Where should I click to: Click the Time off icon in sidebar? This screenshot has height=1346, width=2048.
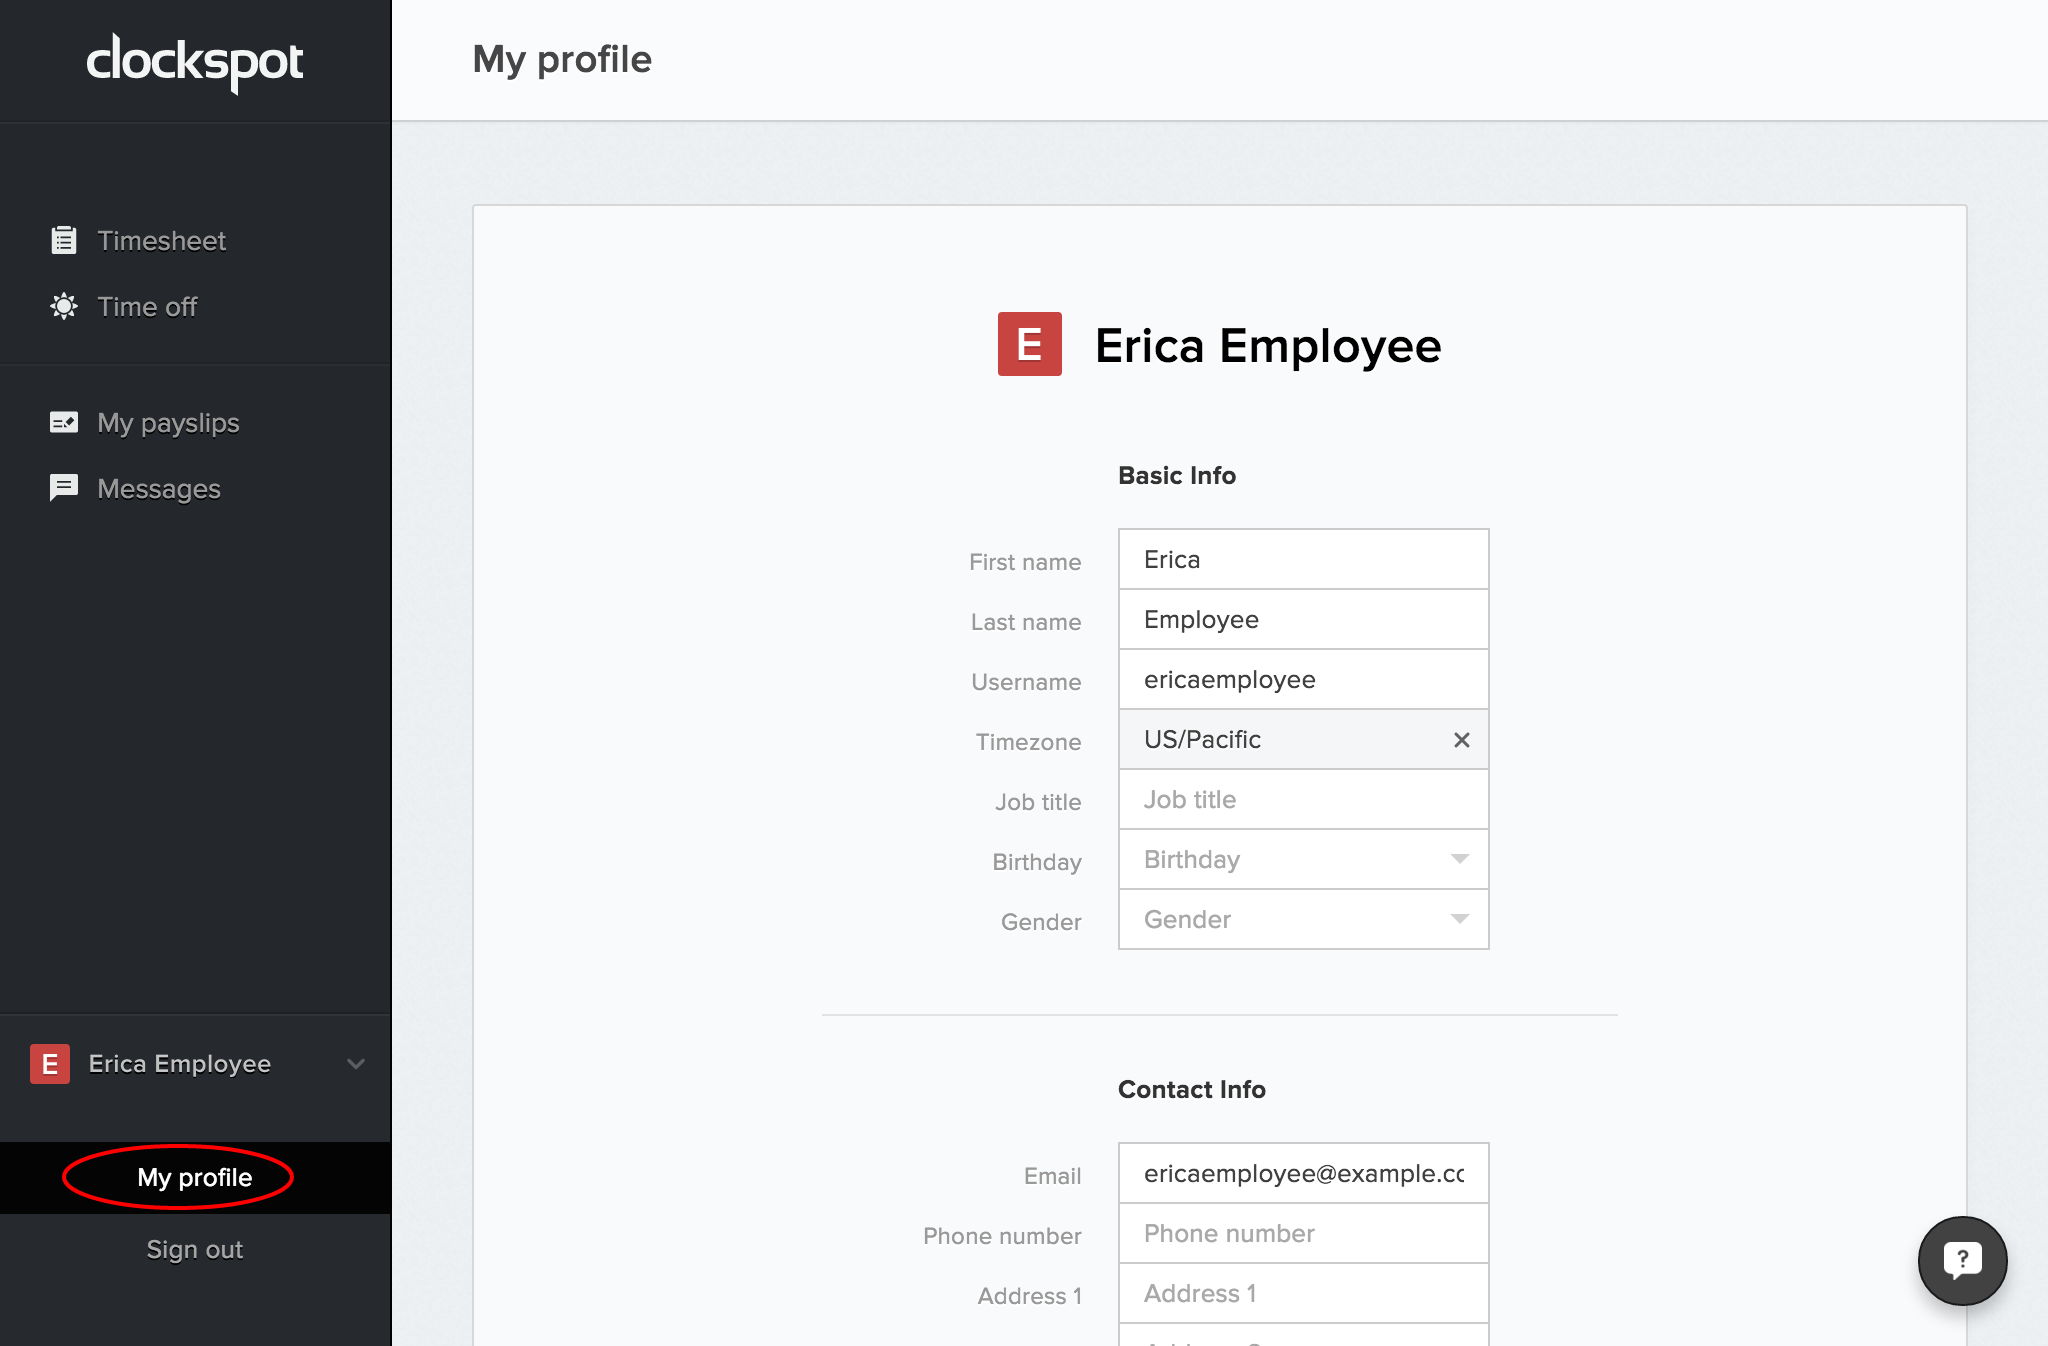click(x=62, y=306)
